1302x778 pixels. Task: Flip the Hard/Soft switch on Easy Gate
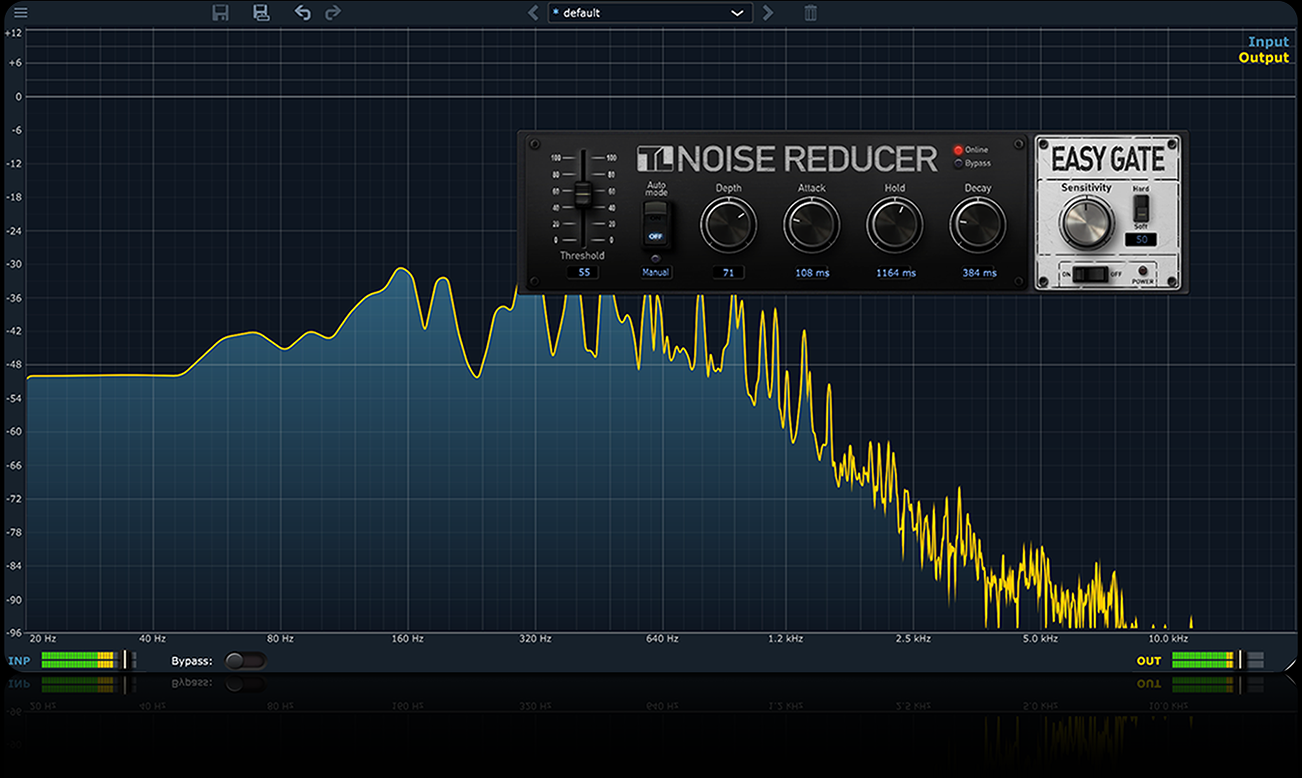(x=1141, y=208)
